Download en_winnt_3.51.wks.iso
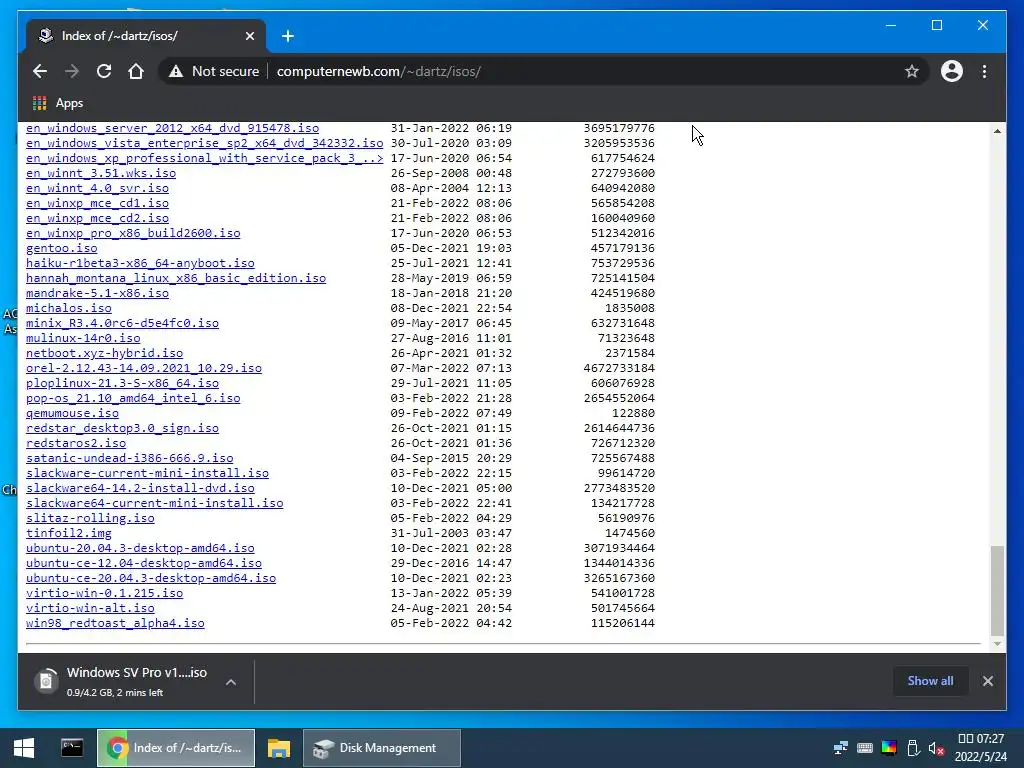This screenshot has width=1024, height=768. [101, 173]
